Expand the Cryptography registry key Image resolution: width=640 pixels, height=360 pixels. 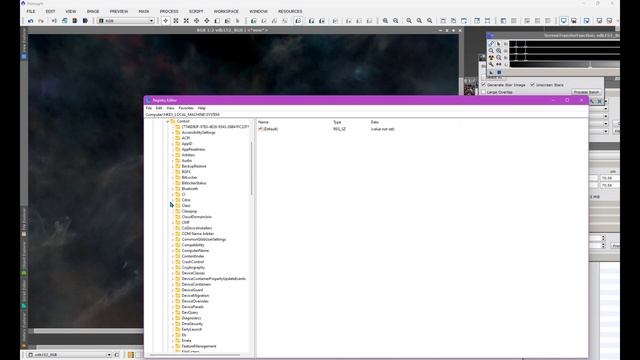point(173,267)
